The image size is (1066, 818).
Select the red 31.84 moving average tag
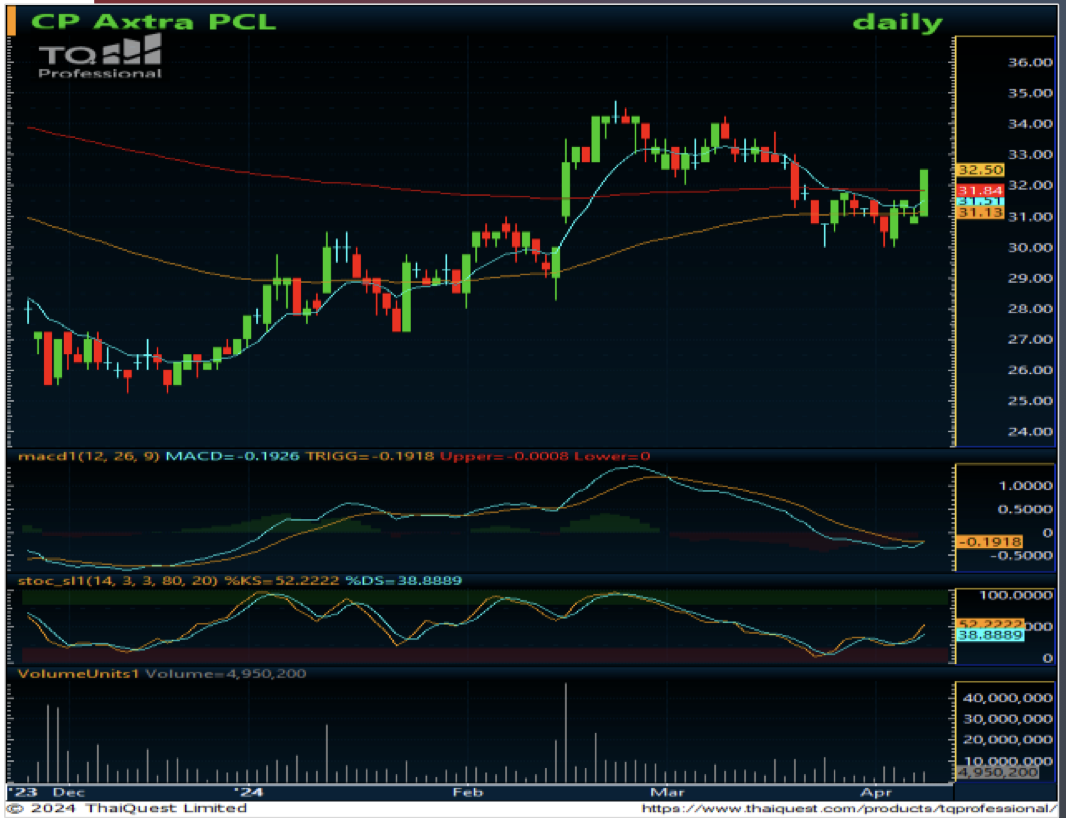pos(980,190)
